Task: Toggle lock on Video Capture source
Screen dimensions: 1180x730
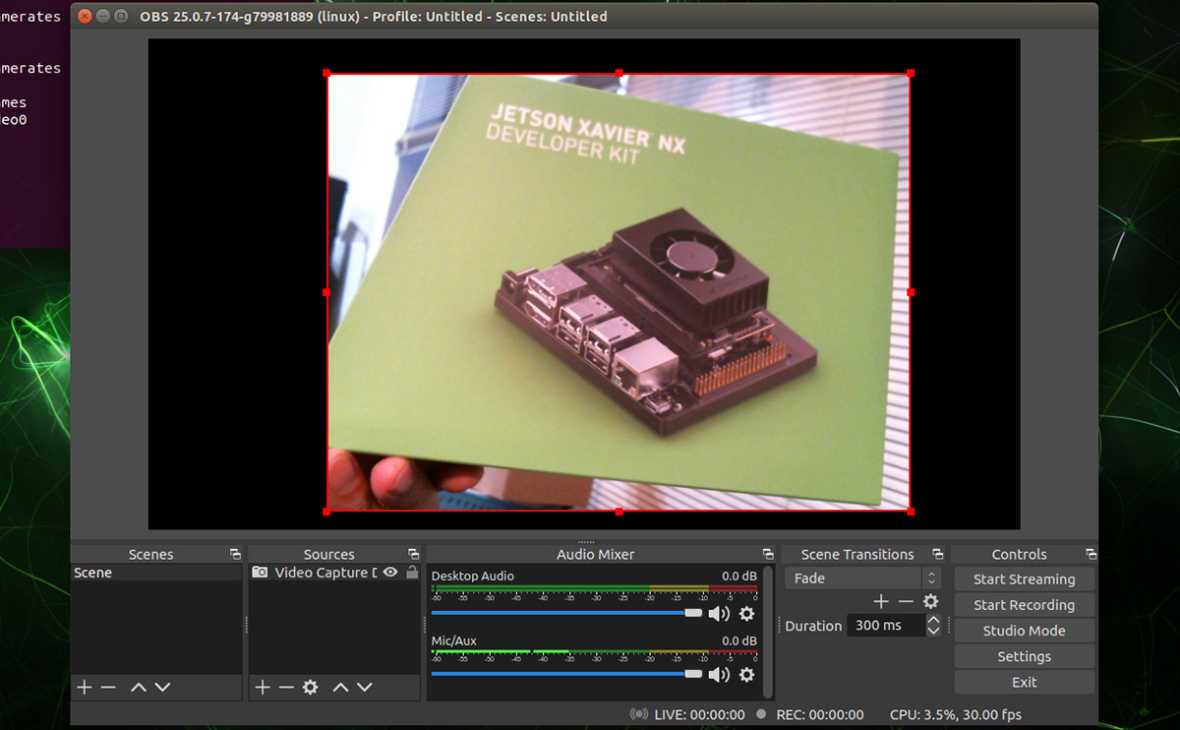Action: click(412, 572)
